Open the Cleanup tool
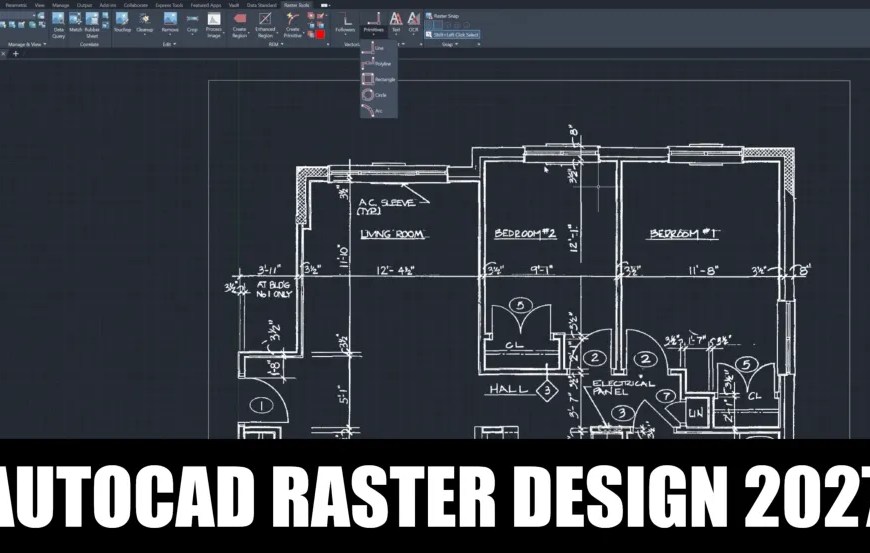870x553 pixels. coord(144,23)
